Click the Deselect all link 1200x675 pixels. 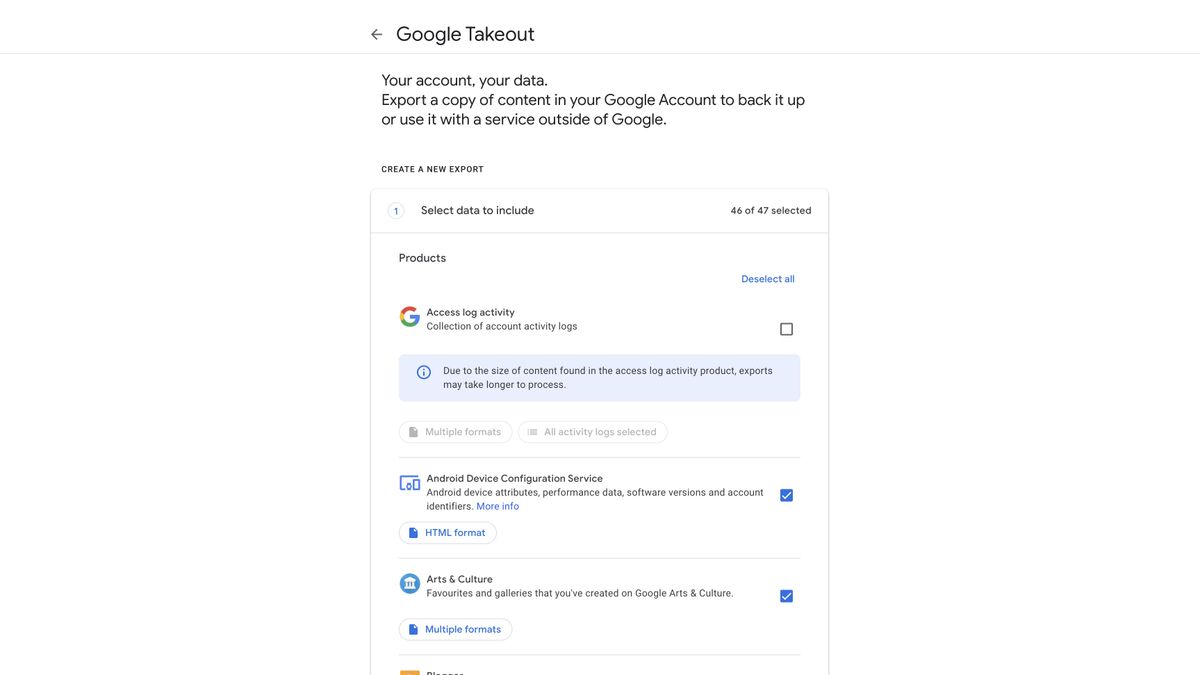point(768,278)
